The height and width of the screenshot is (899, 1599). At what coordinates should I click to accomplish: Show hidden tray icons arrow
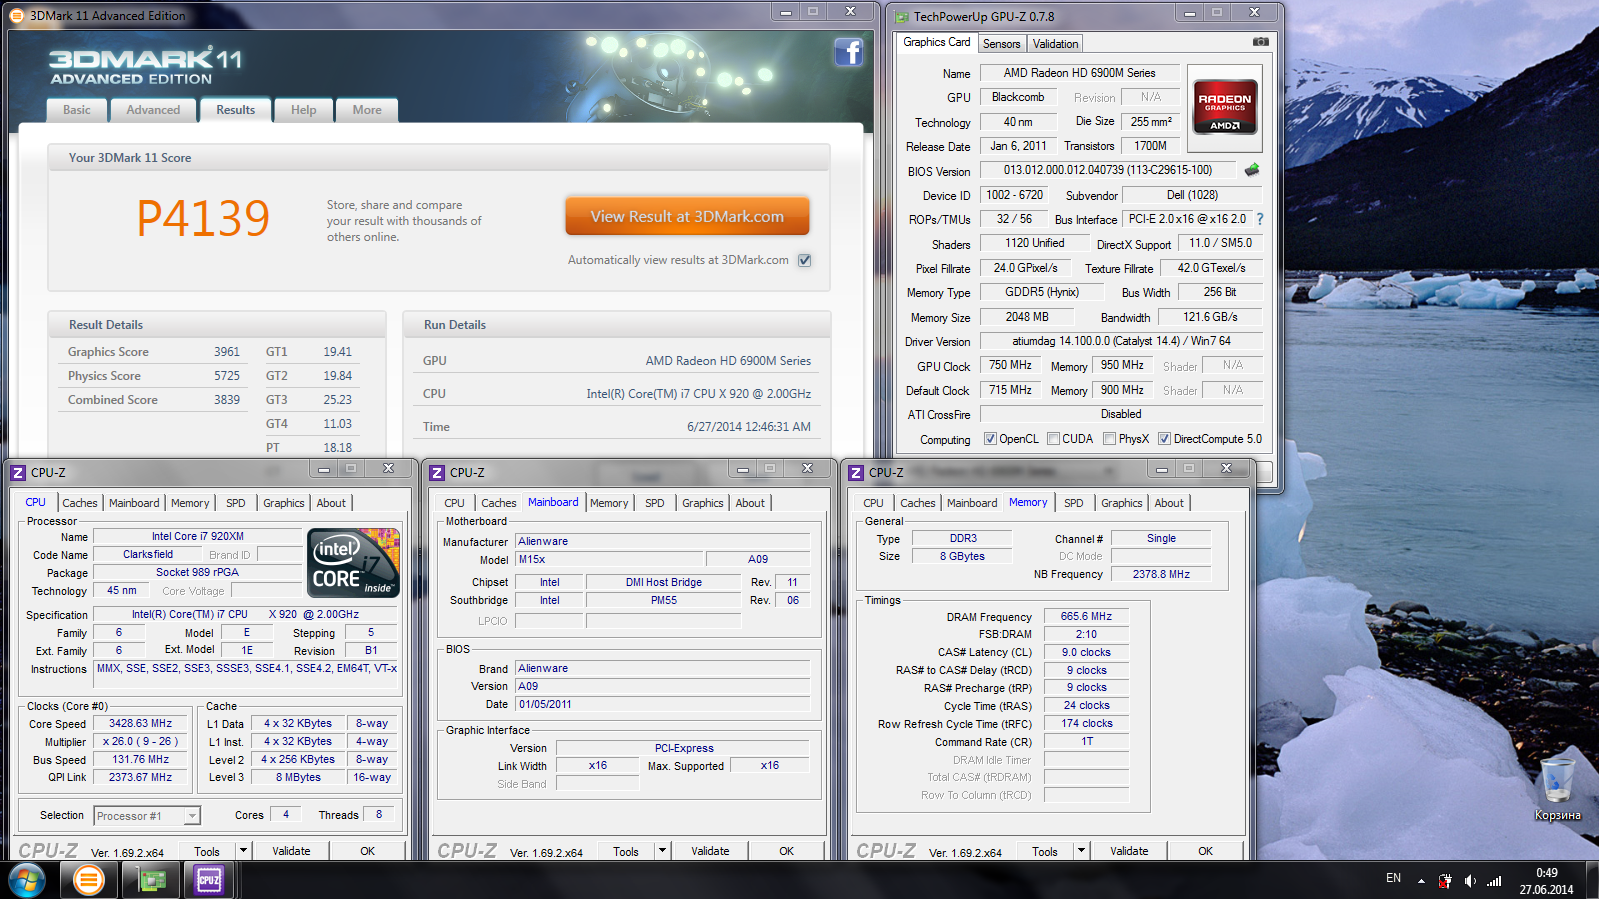[x=1421, y=881]
